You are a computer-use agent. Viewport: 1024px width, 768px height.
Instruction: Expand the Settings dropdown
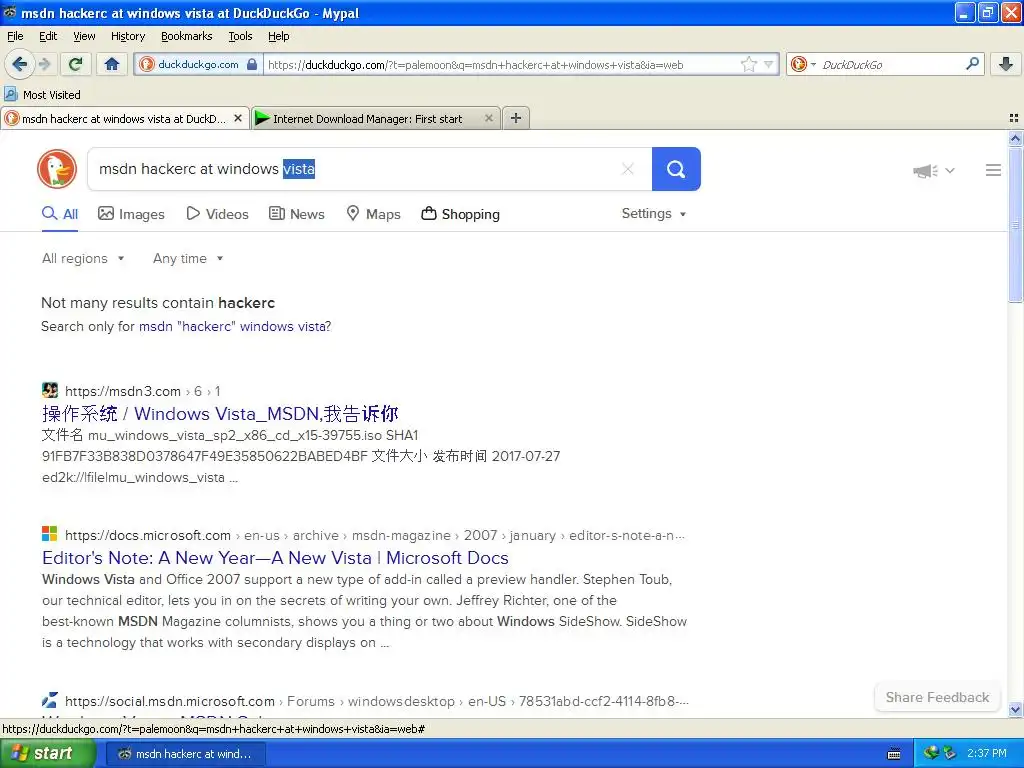click(x=654, y=214)
